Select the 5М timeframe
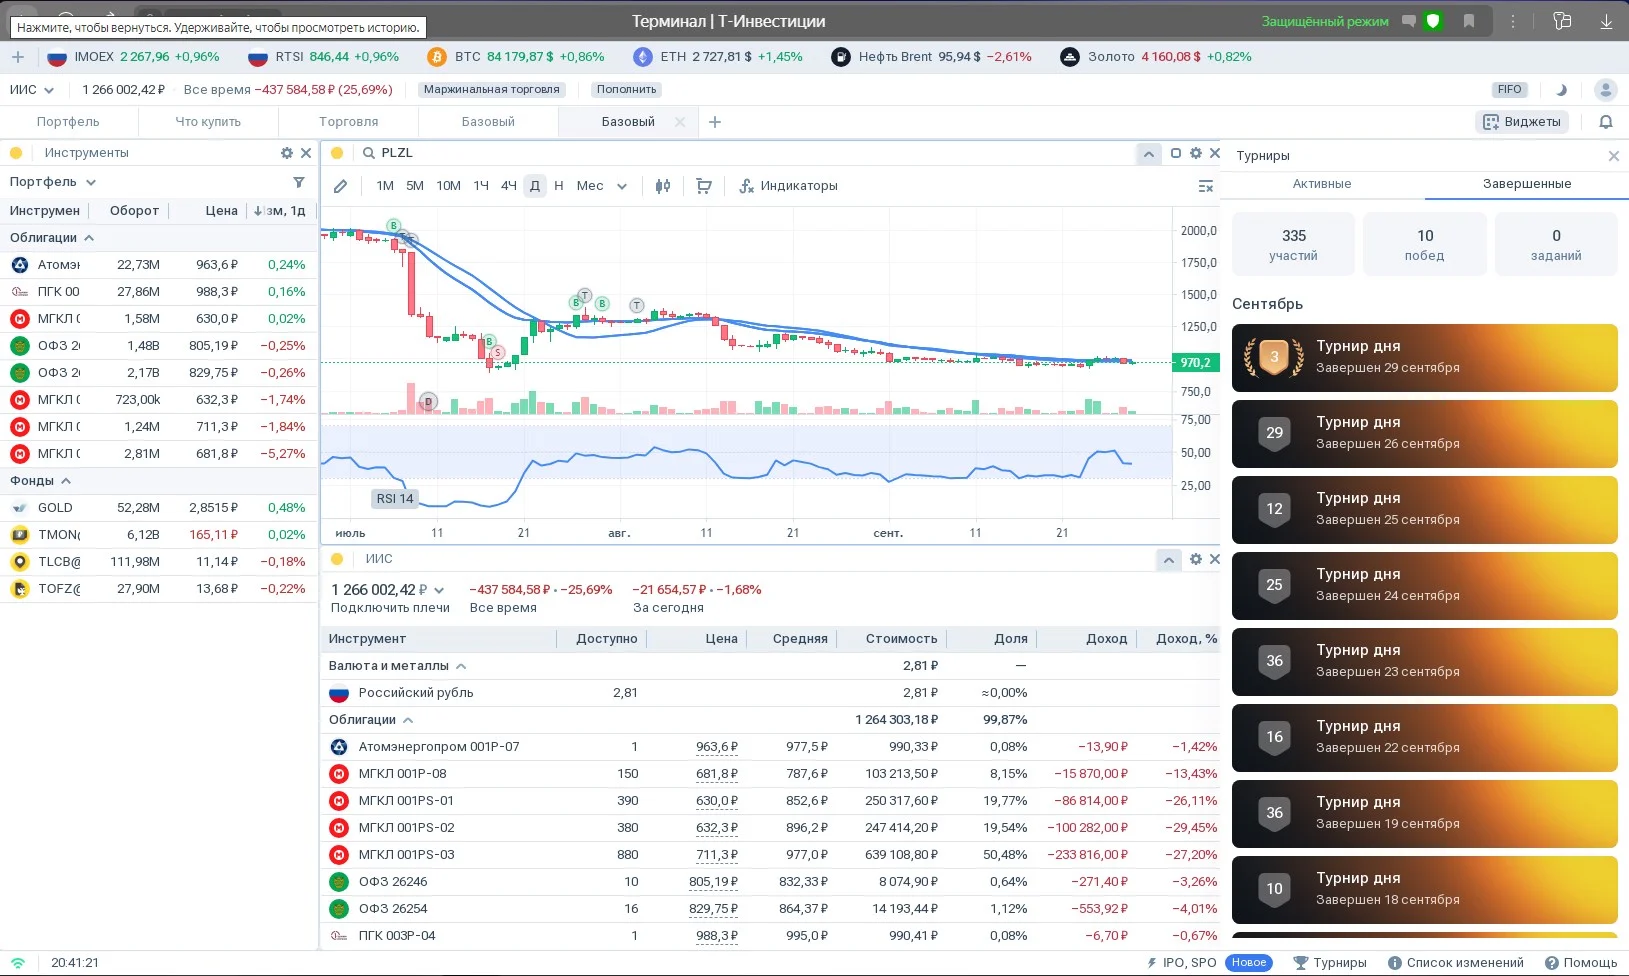 pos(415,186)
